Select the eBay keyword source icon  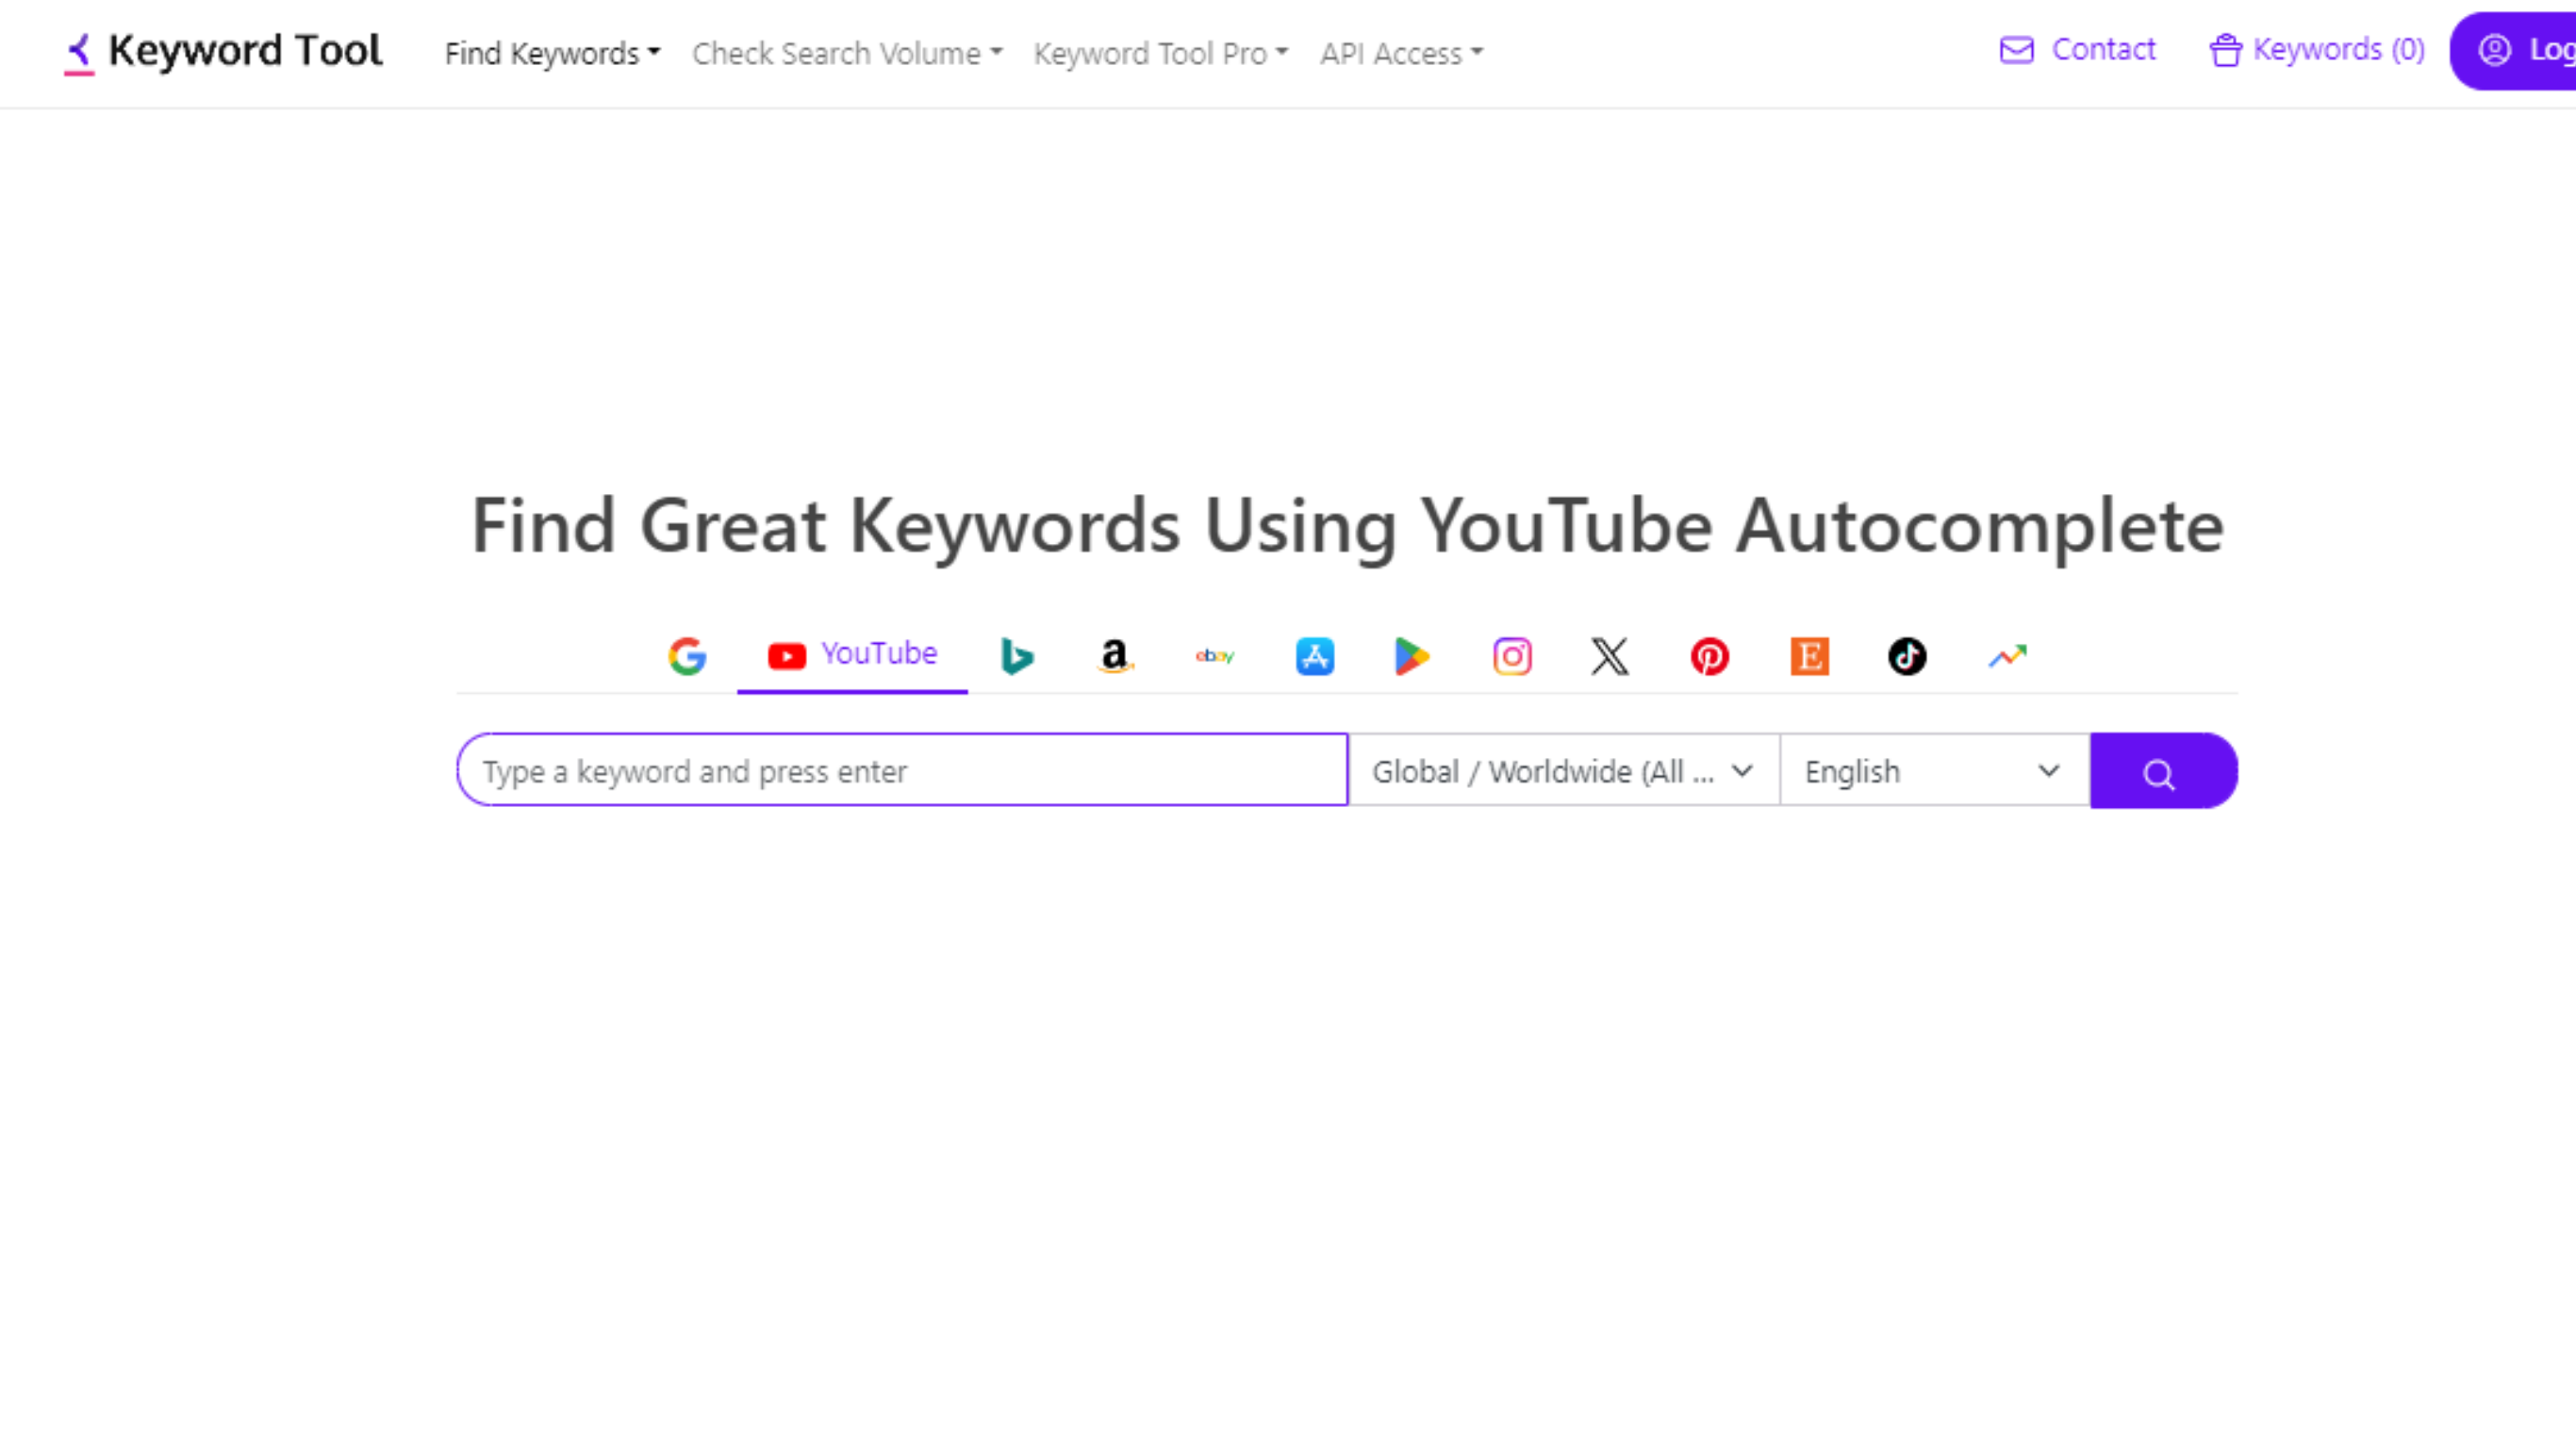pos(1214,656)
